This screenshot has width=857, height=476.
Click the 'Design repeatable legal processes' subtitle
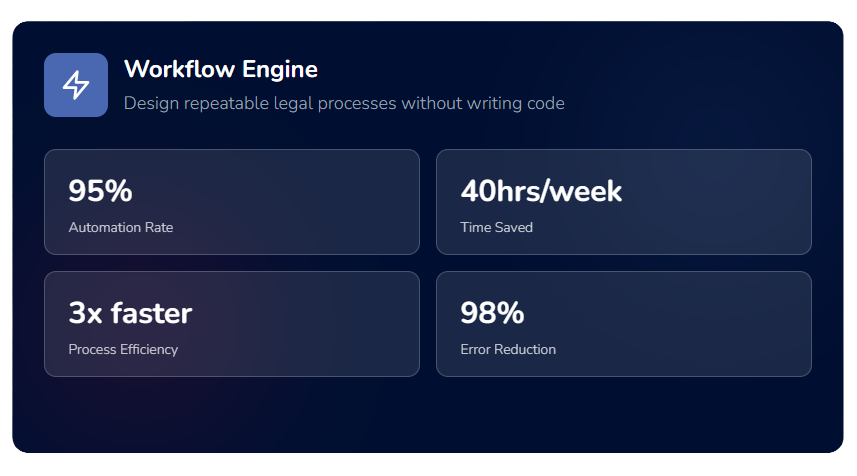click(344, 103)
